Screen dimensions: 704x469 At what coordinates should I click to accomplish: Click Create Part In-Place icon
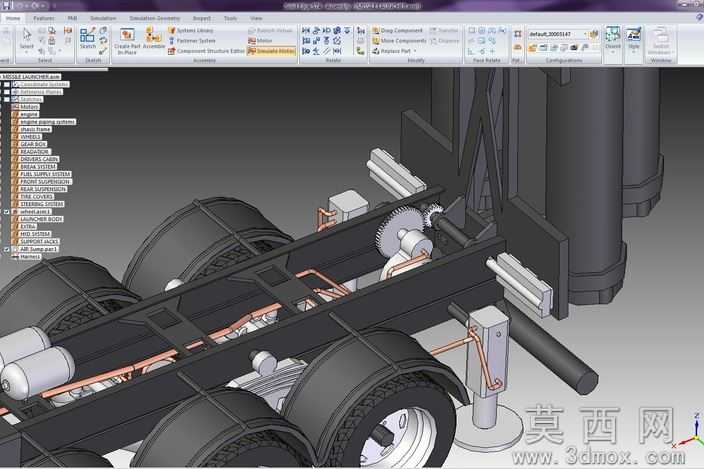pyautogui.click(x=127, y=35)
